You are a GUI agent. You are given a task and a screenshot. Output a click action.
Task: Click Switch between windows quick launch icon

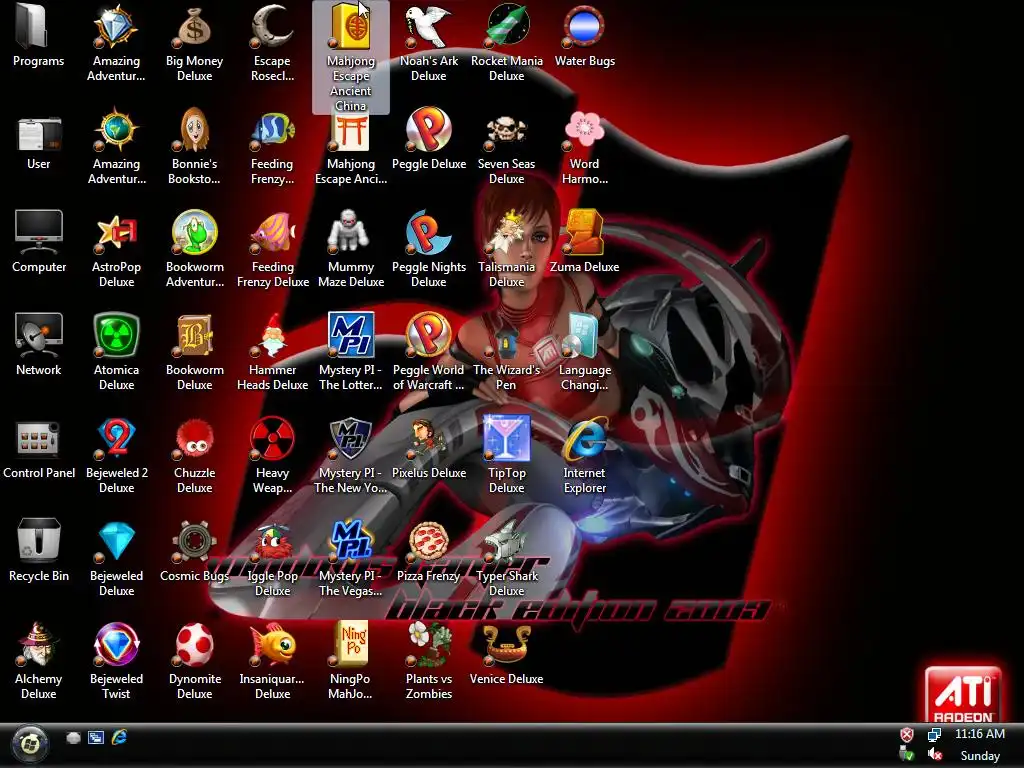pyautogui.click(x=96, y=737)
